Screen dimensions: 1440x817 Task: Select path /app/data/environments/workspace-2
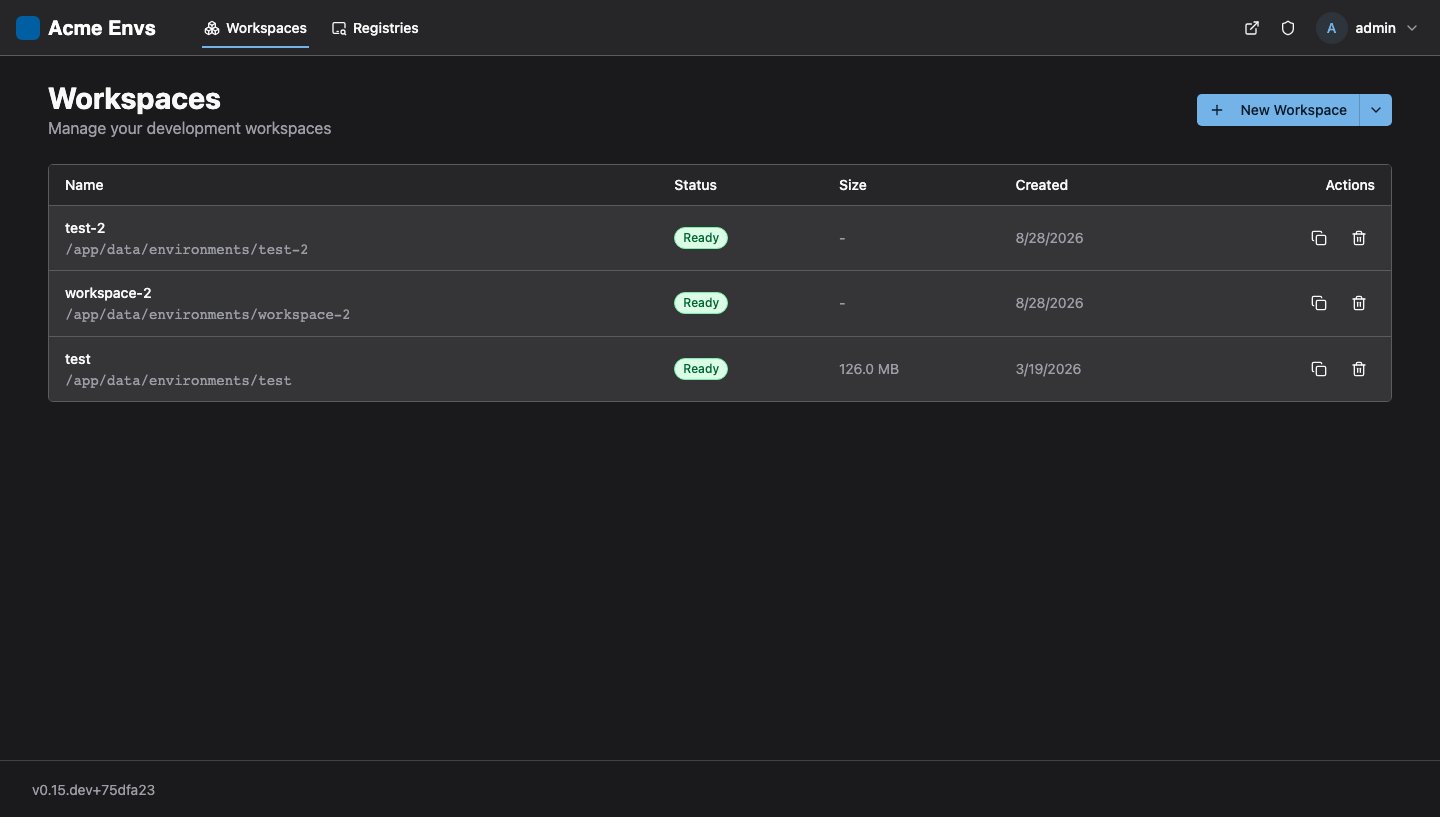pyautogui.click(x=207, y=315)
